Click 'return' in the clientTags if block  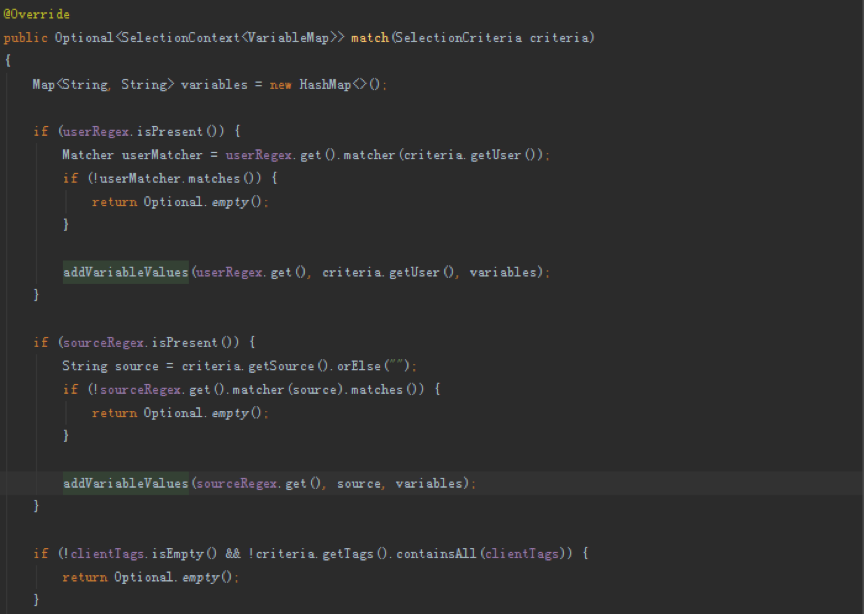tap(85, 578)
